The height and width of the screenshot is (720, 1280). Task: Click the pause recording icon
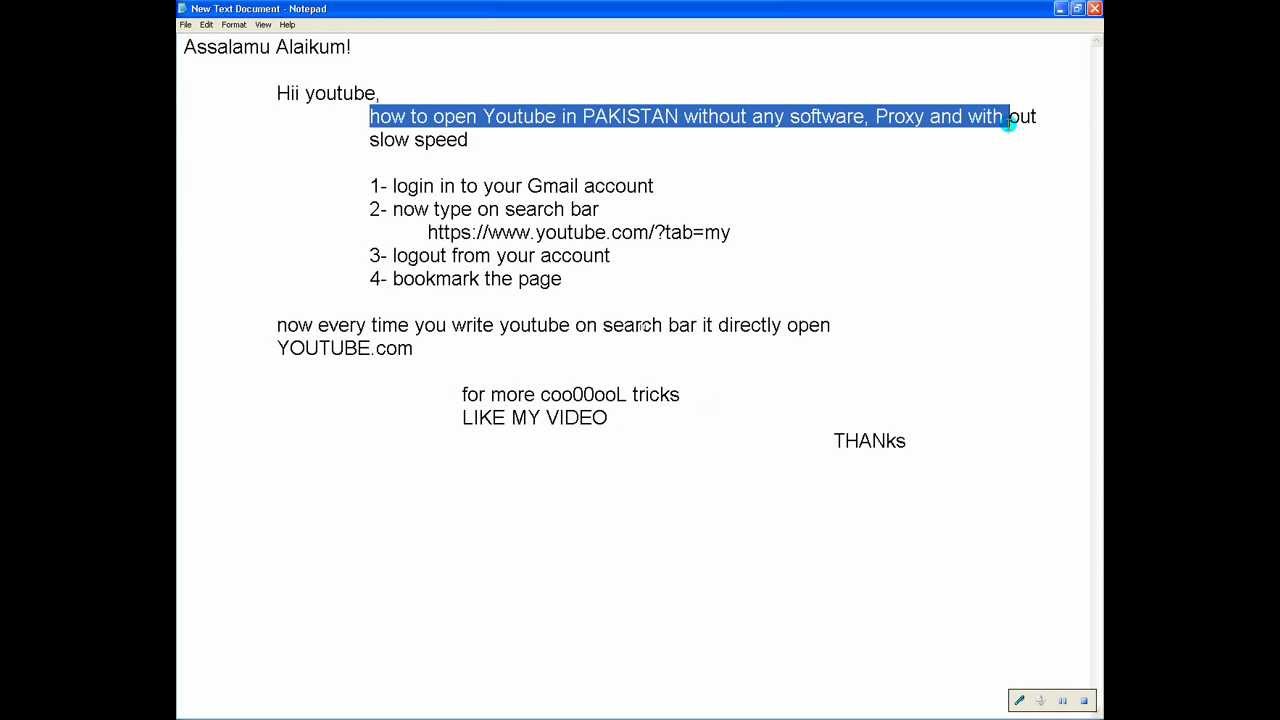tap(1062, 701)
